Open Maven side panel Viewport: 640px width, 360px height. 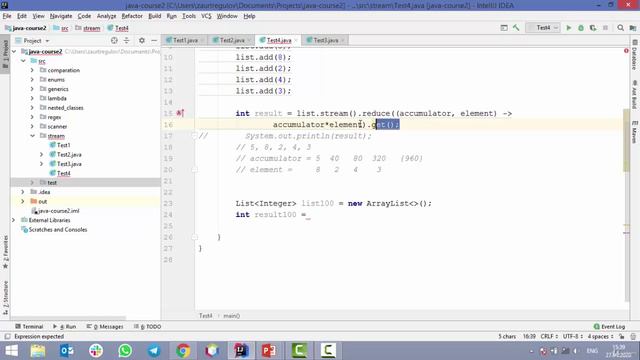click(635, 132)
